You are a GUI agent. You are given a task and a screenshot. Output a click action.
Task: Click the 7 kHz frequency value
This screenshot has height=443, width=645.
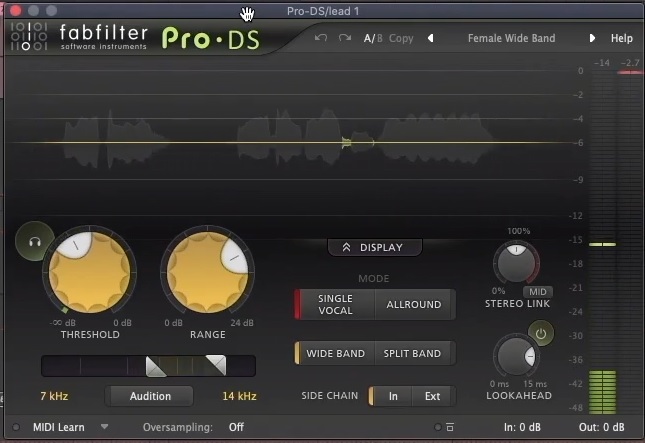tap(54, 396)
